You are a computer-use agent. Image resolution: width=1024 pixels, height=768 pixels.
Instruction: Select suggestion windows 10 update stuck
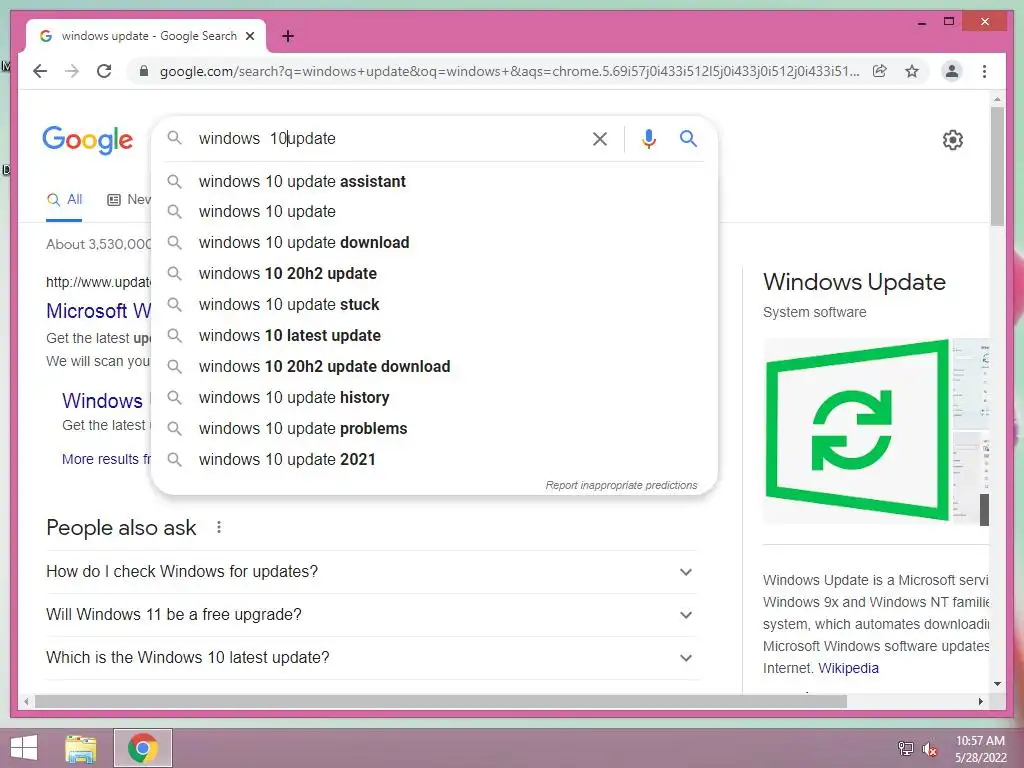click(x=434, y=305)
